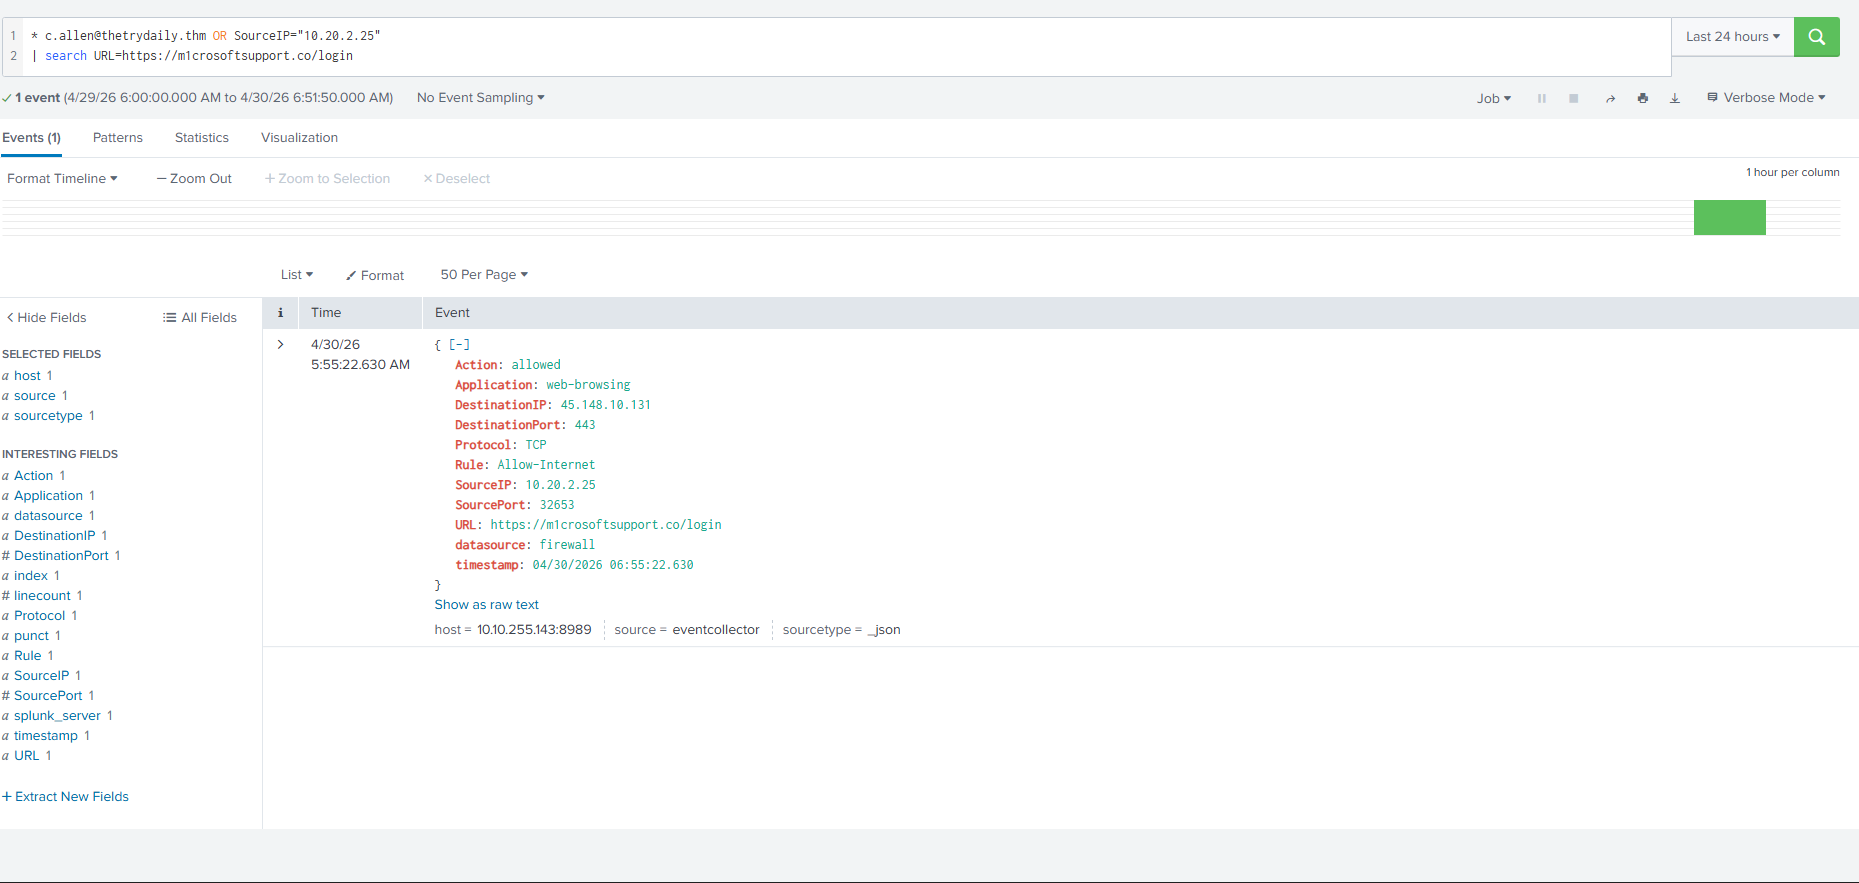This screenshot has height=883, width=1859.
Task: Open the Format events button
Action: (375, 276)
